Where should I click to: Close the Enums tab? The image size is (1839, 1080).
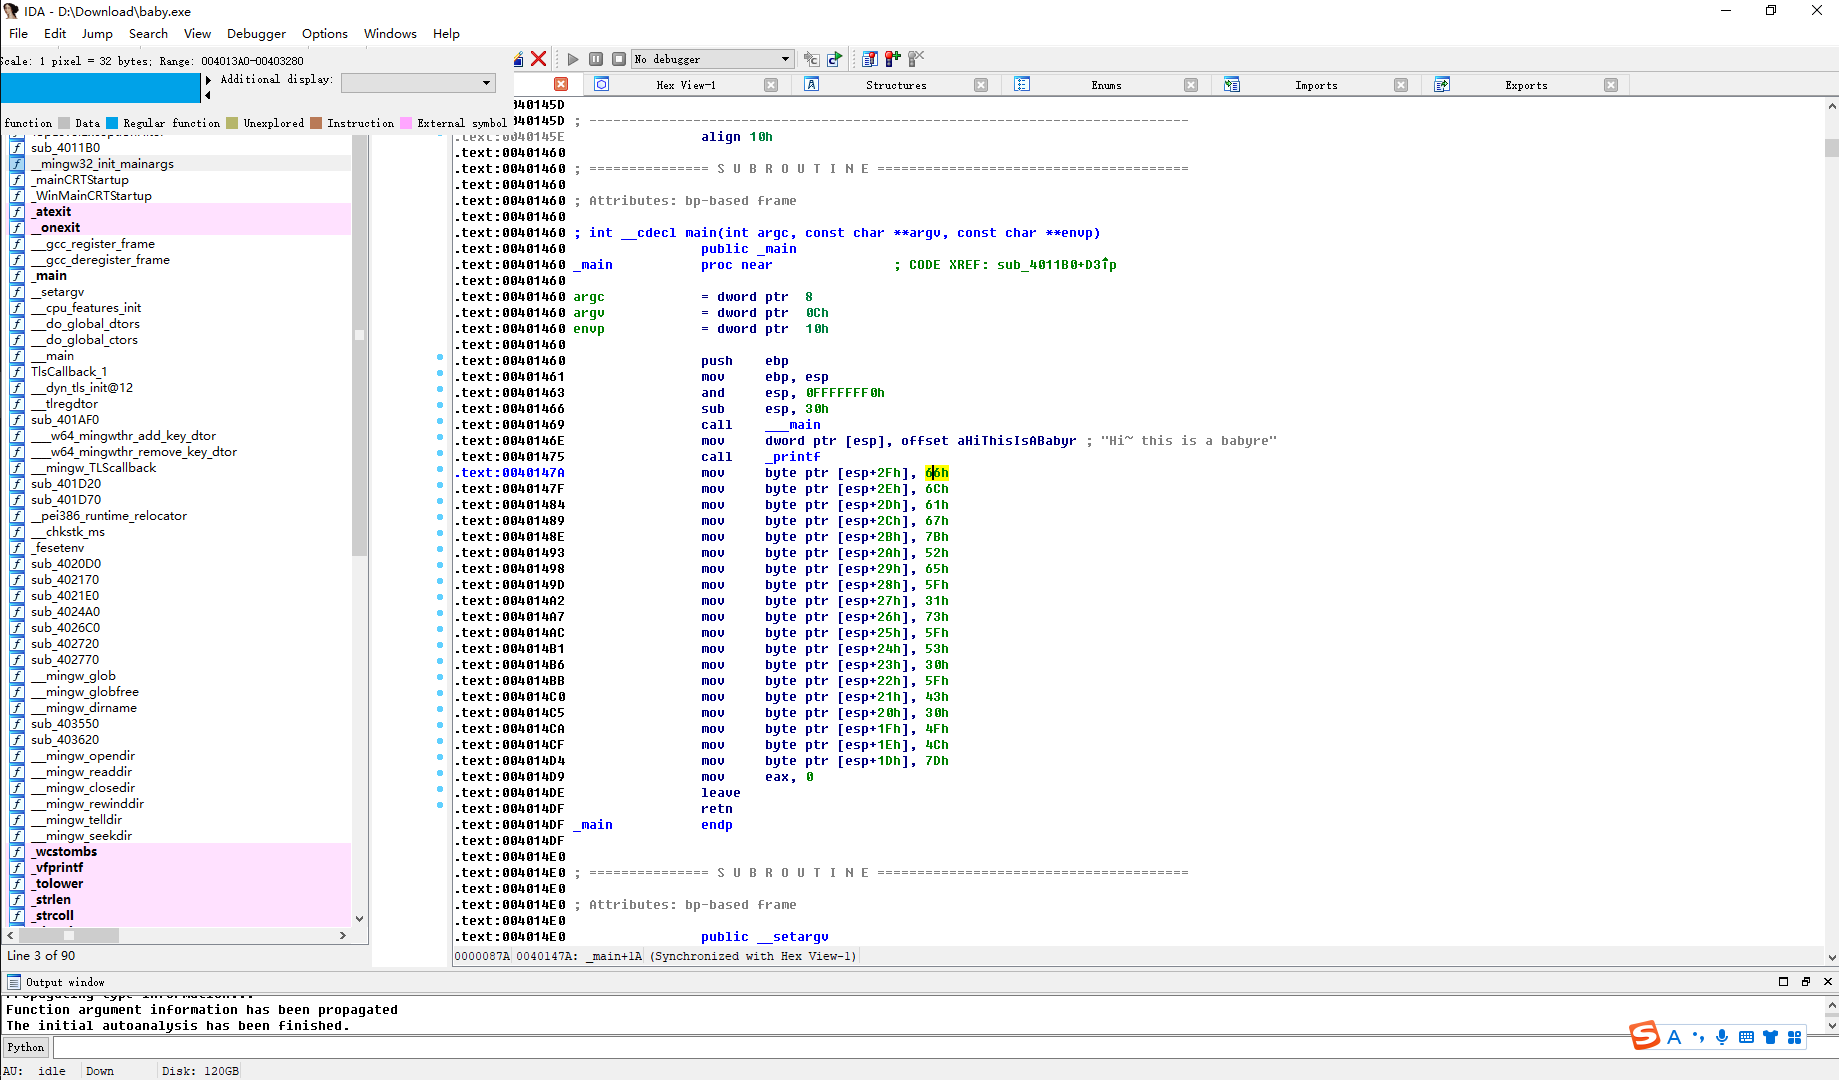point(1191,85)
